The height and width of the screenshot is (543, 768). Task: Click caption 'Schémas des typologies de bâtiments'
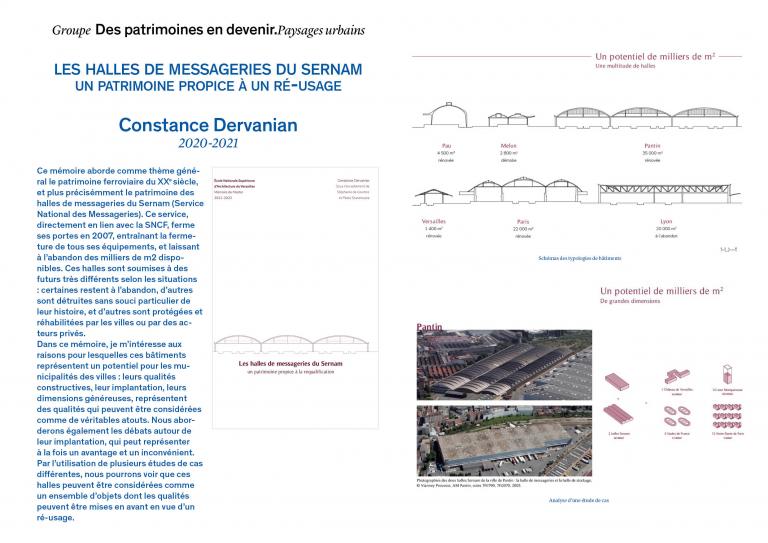[579, 258]
